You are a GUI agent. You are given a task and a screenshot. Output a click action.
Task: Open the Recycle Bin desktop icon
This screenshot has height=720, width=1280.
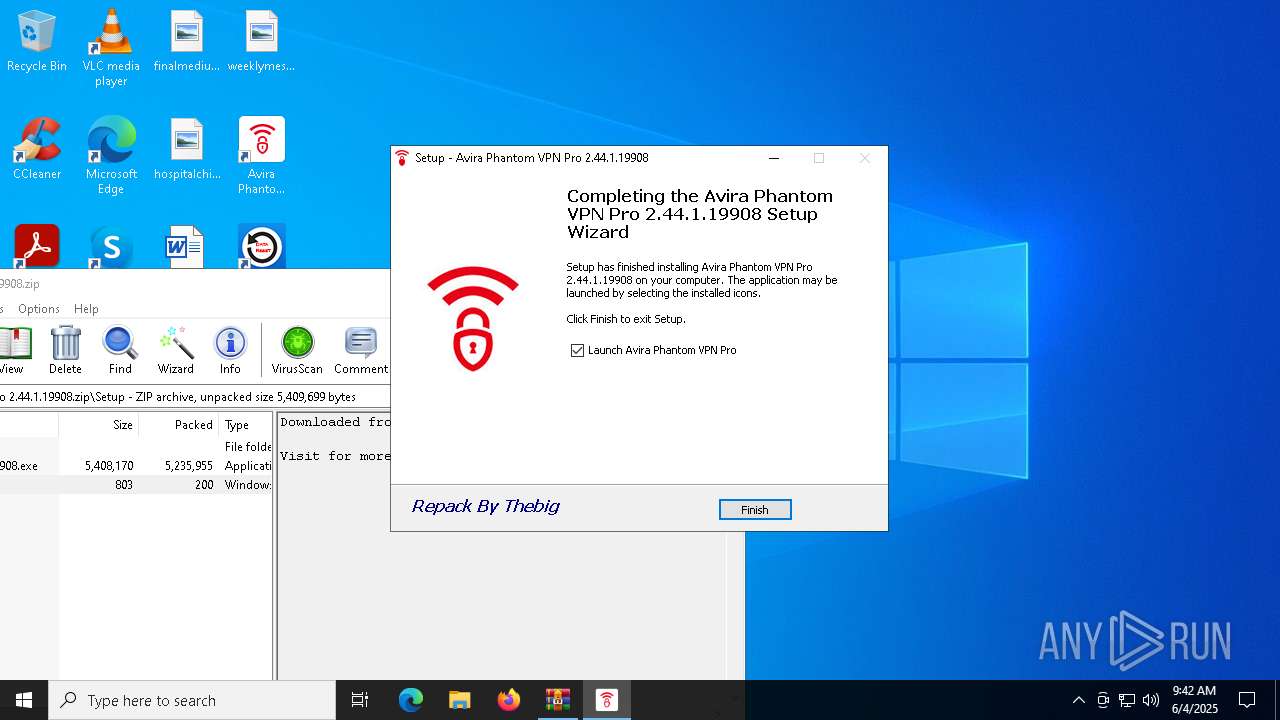[37, 41]
